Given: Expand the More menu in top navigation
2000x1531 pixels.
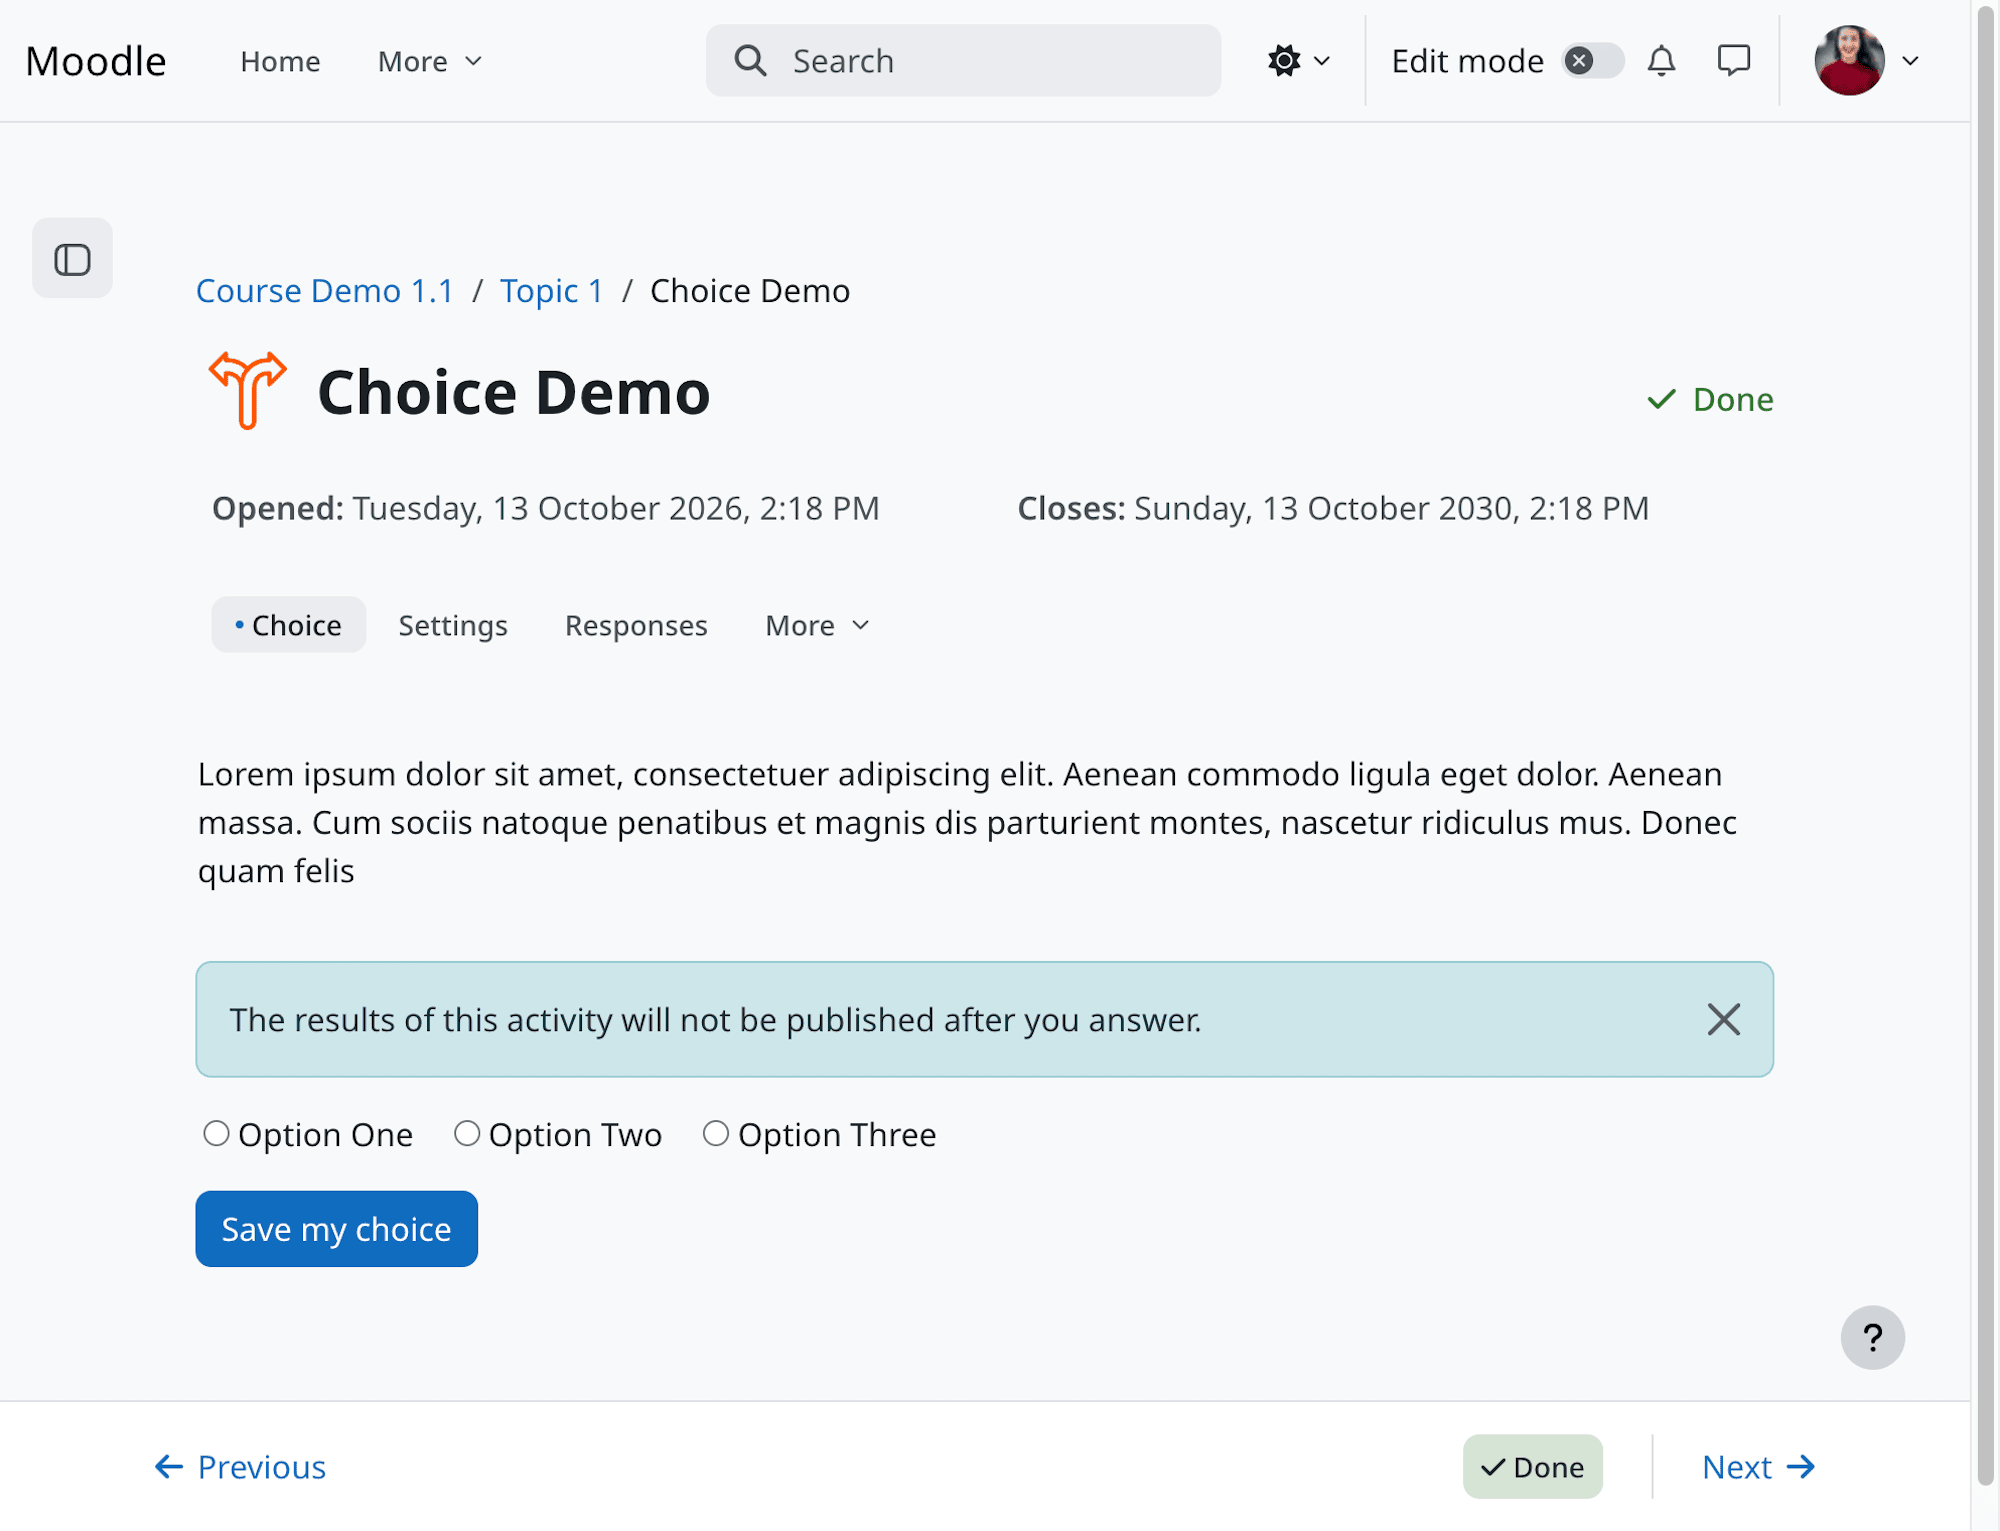Looking at the screenshot, I should coord(430,62).
